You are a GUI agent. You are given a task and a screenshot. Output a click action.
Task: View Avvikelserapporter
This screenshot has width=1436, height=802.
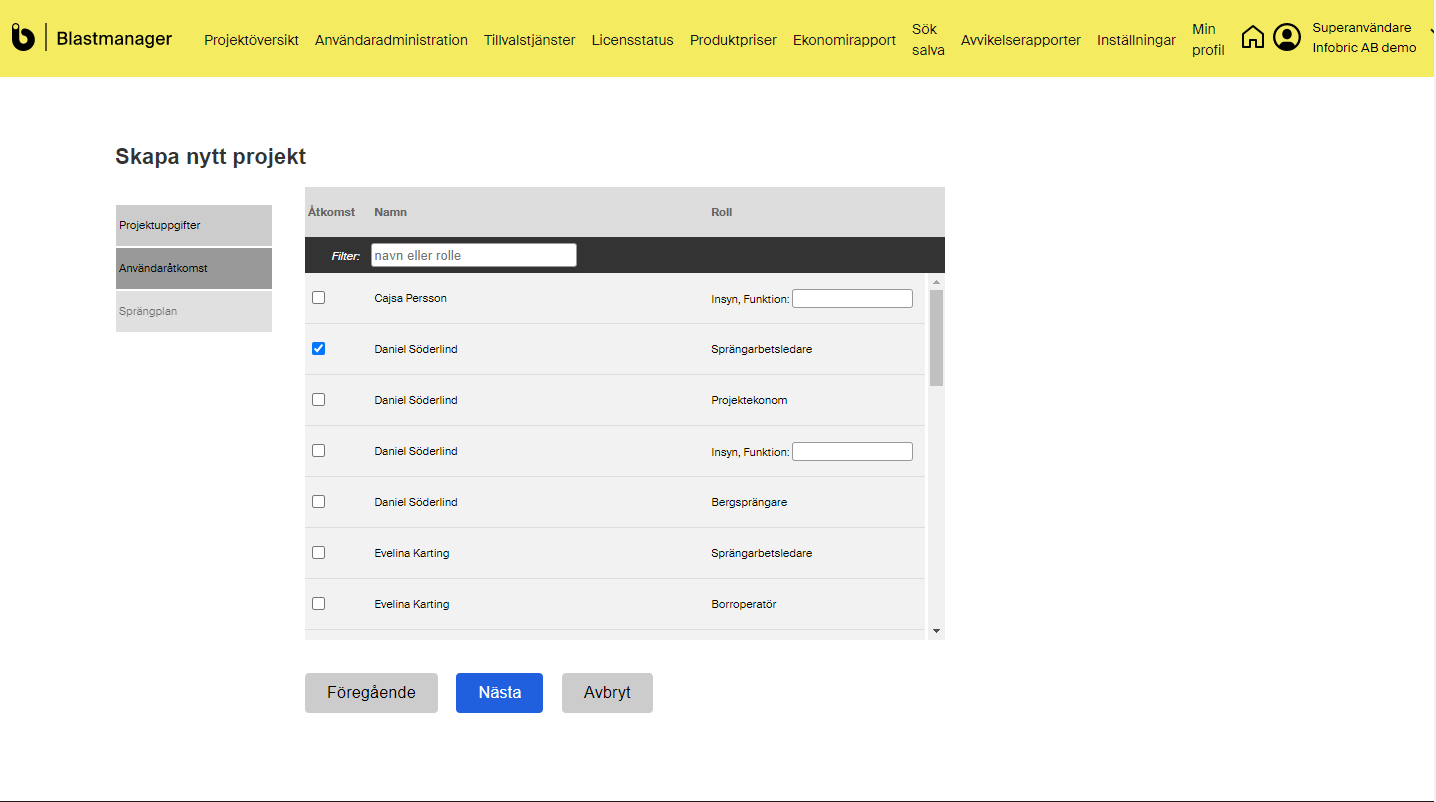pyautogui.click(x=1021, y=40)
